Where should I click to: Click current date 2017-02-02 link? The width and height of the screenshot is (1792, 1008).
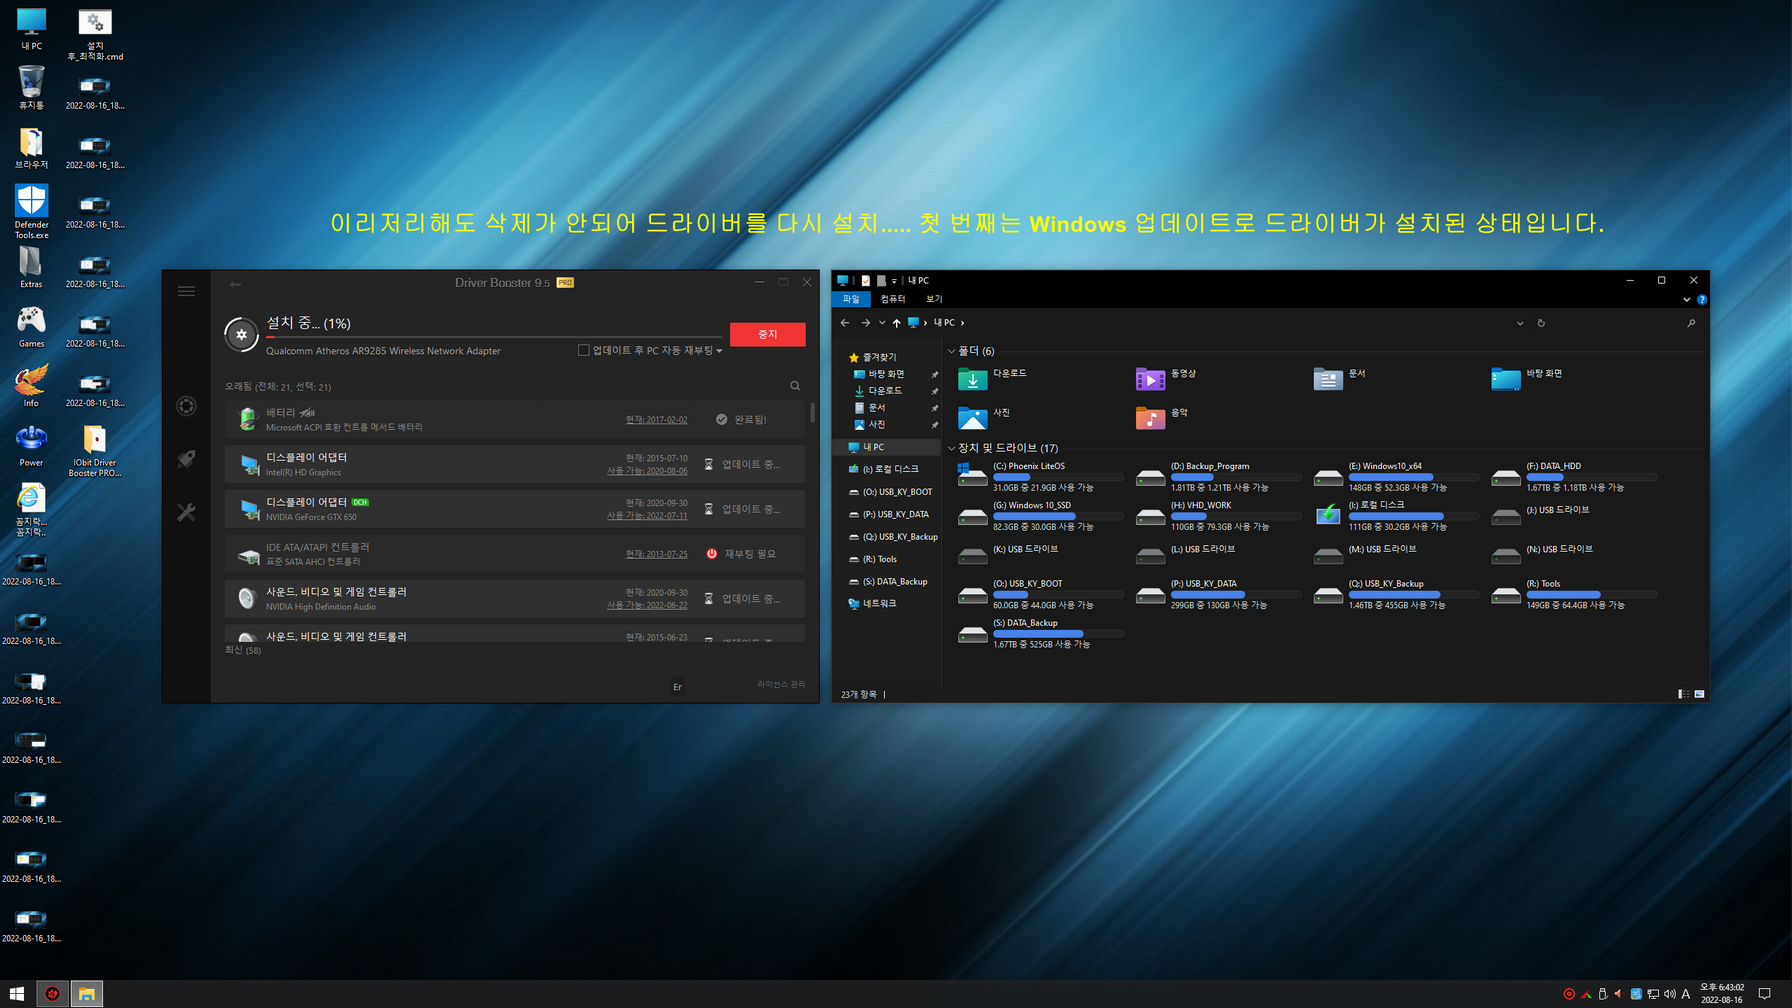656,420
